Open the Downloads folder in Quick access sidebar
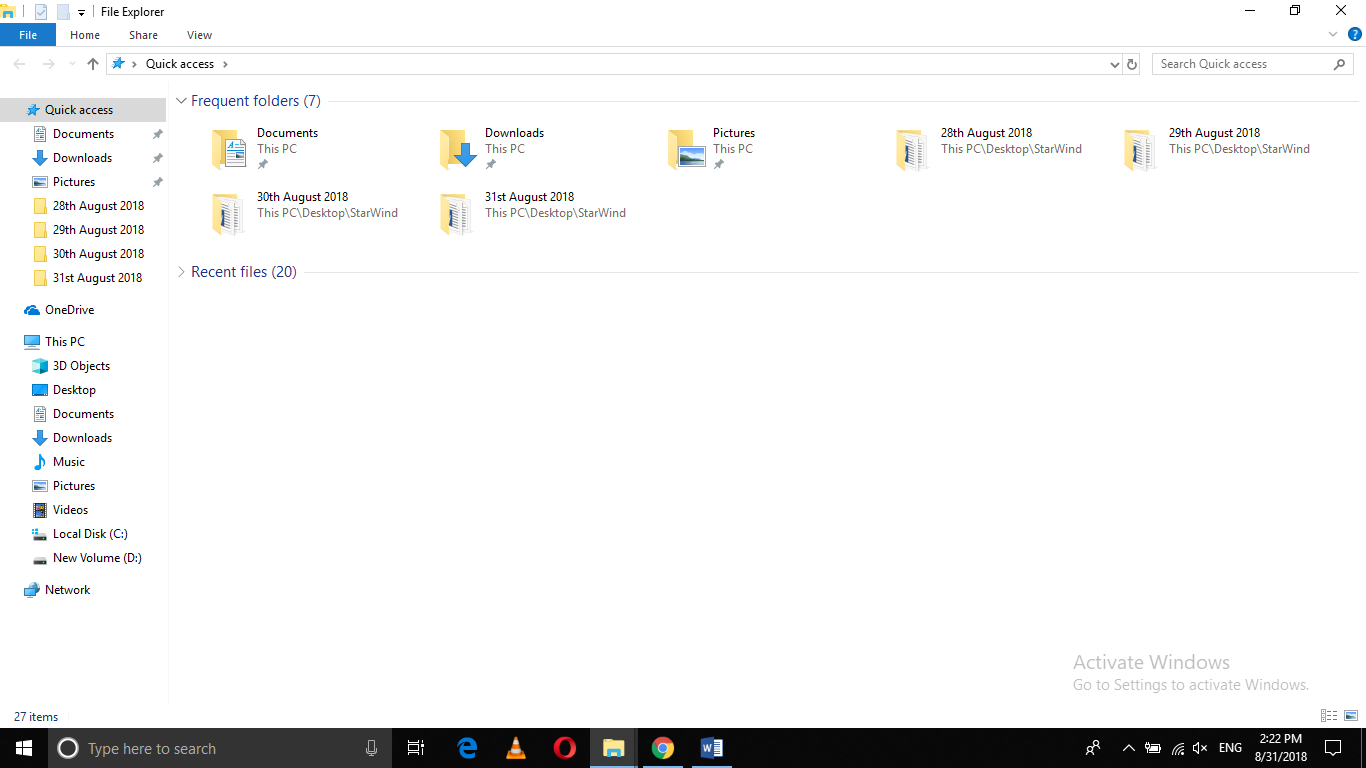This screenshot has height=768, width=1366. click(x=82, y=157)
